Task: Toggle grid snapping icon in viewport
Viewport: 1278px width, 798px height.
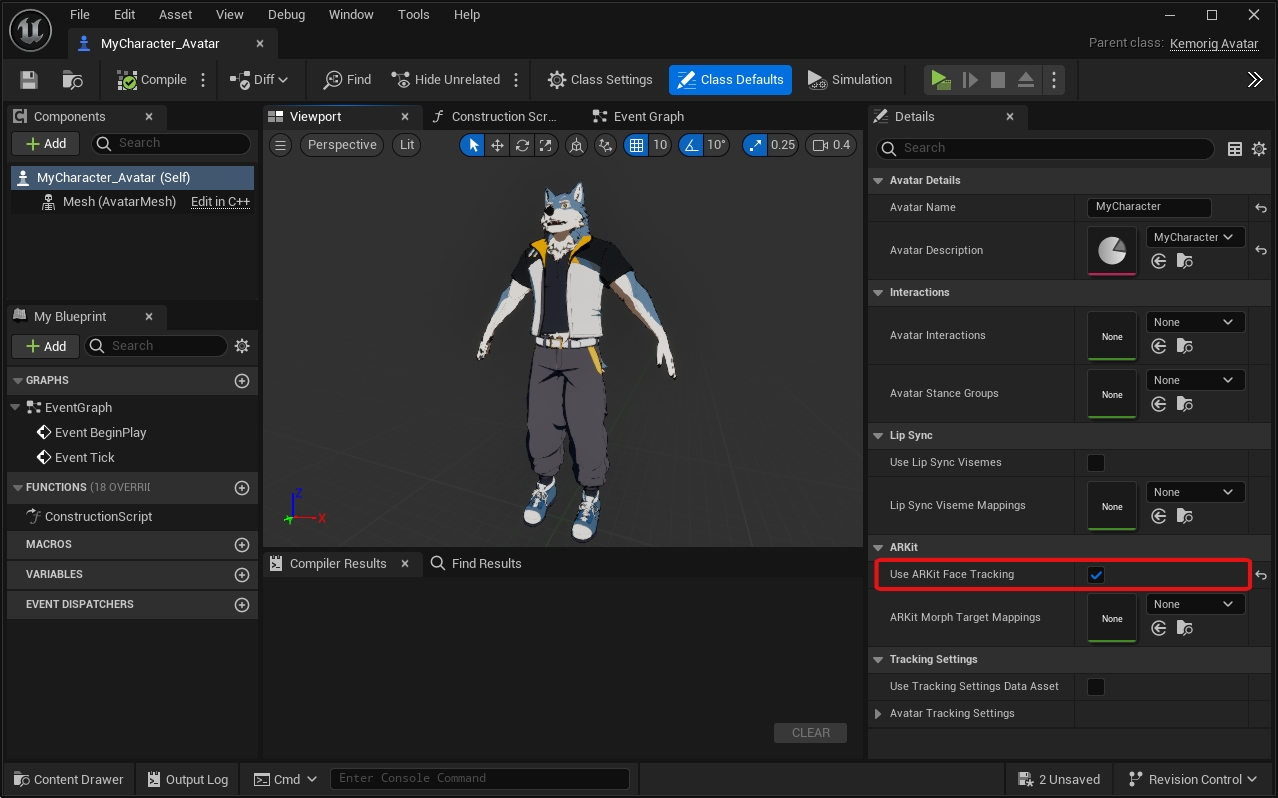Action: coord(636,145)
